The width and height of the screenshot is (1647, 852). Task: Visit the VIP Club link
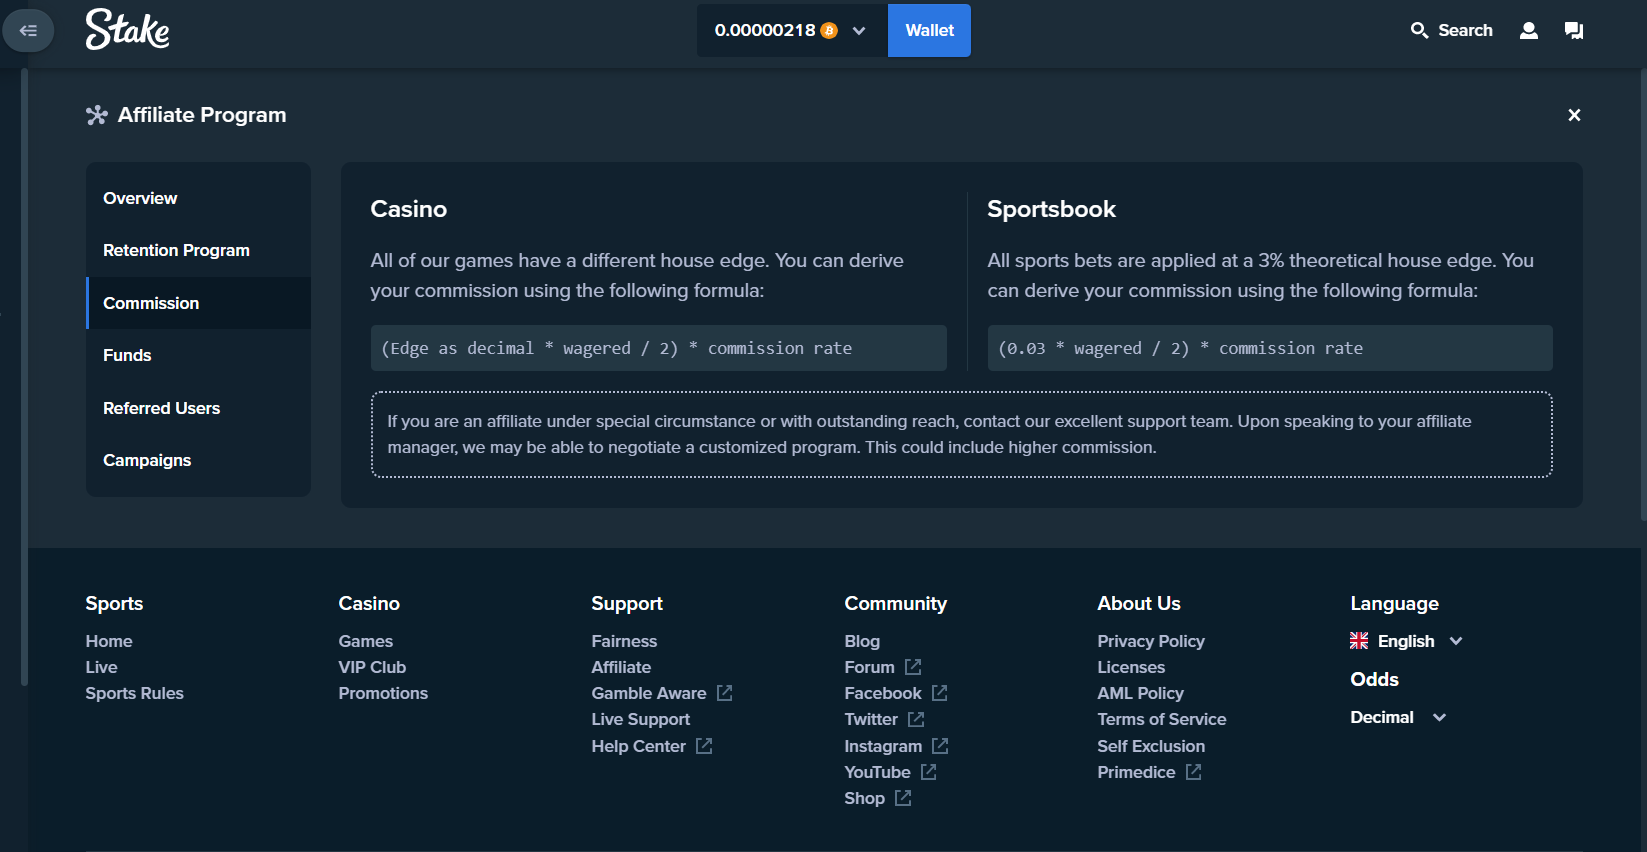[372, 667]
